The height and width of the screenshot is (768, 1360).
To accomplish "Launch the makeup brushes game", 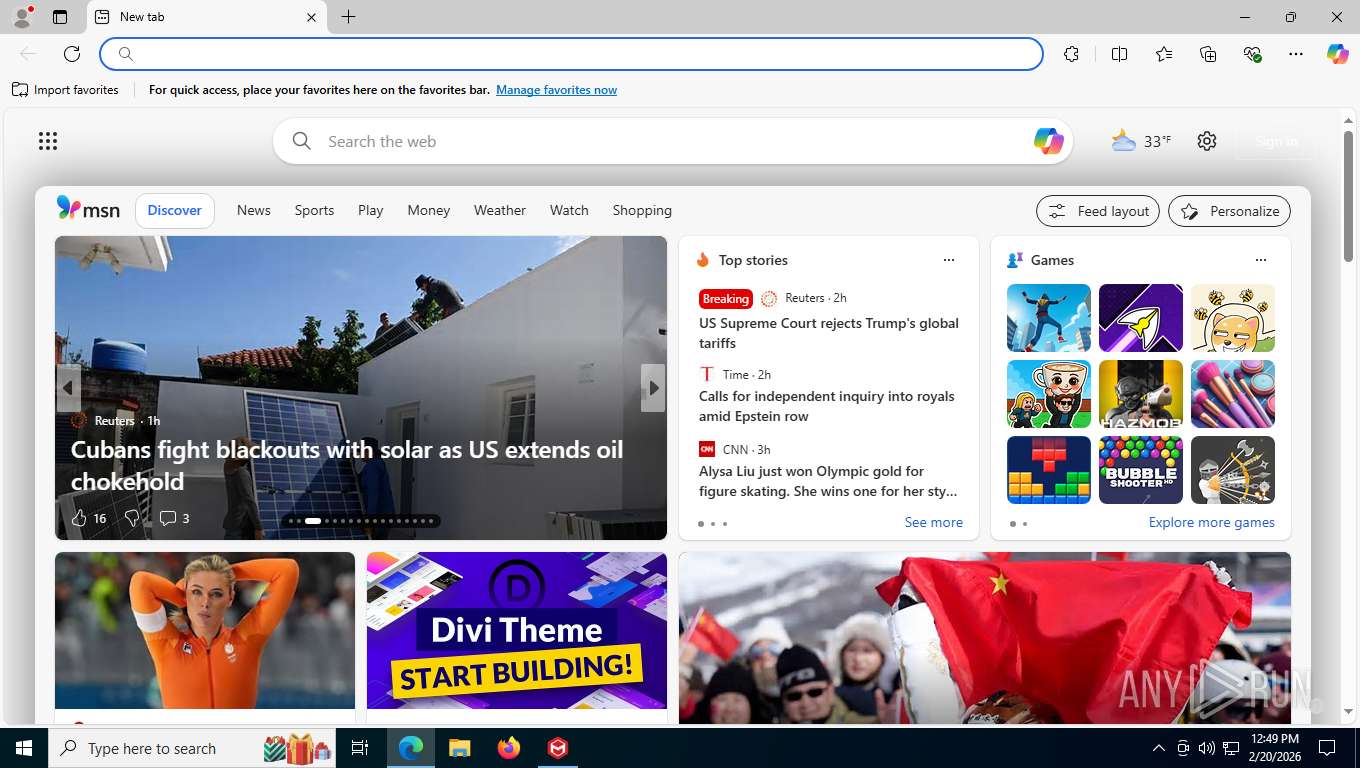I will [x=1233, y=394].
